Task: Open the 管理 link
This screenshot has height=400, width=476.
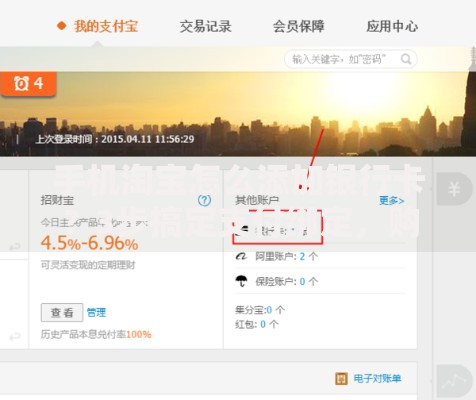Action: point(96,312)
